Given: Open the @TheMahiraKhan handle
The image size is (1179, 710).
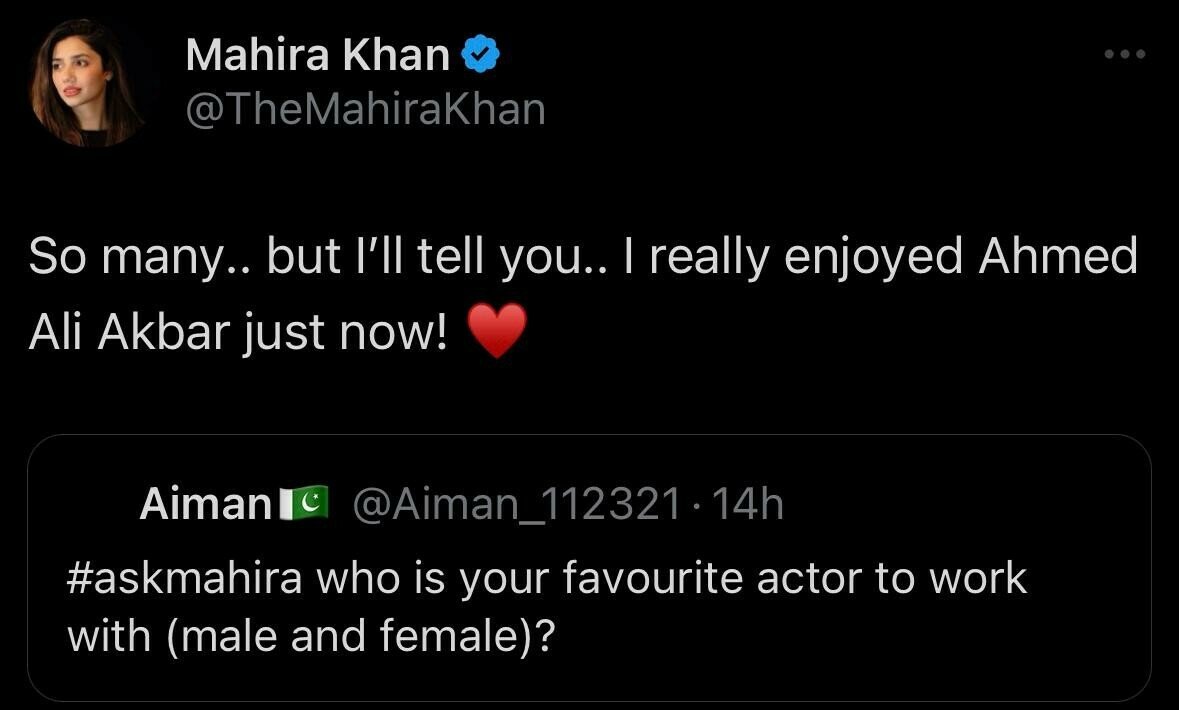Looking at the screenshot, I should pyautogui.click(x=365, y=108).
